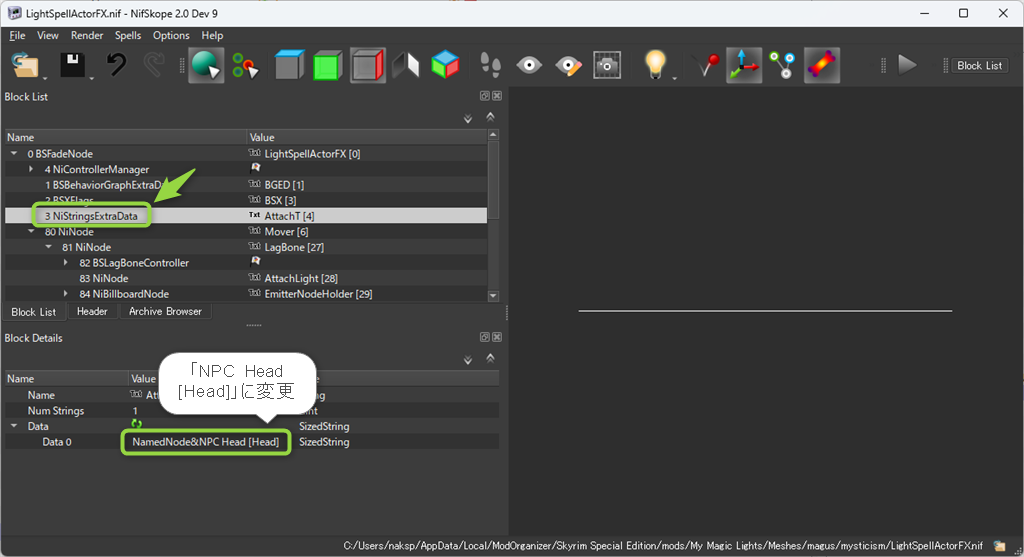Click the EmitterNodeHolder [29] value cell
Image resolution: width=1024 pixels, height=557 pixels.
pyautogui.click(x=367, y=294)
